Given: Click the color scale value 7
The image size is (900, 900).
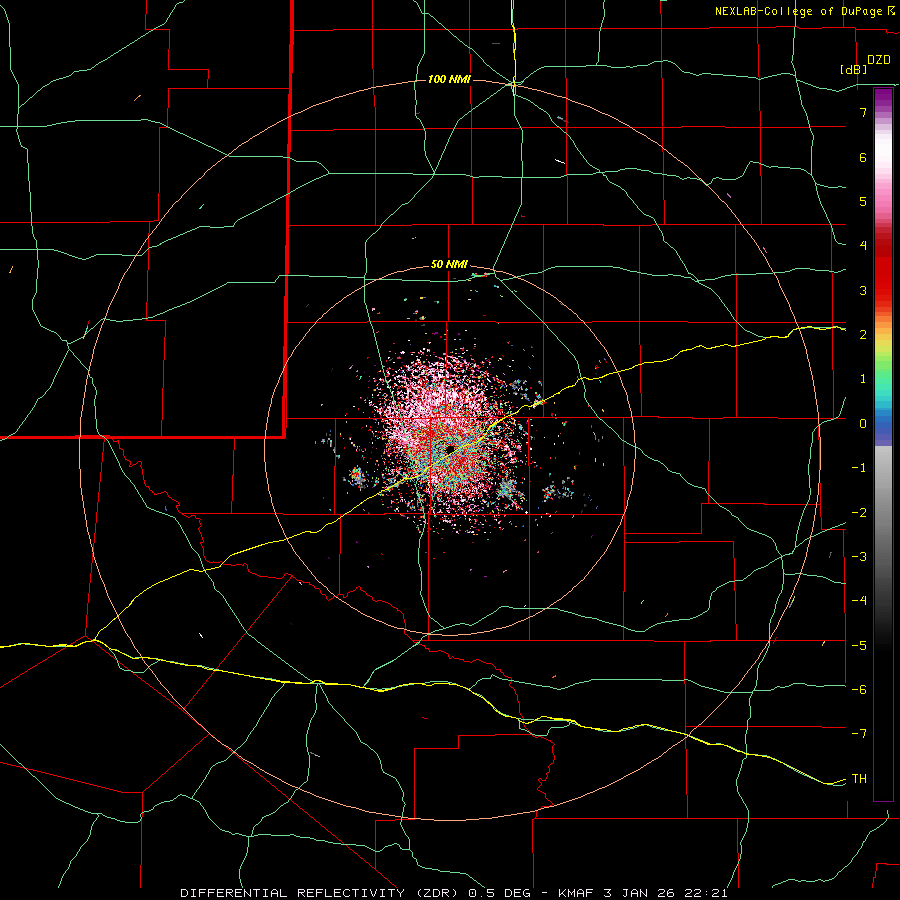Looking at the screenshot, I should click(x=863, y=112).
